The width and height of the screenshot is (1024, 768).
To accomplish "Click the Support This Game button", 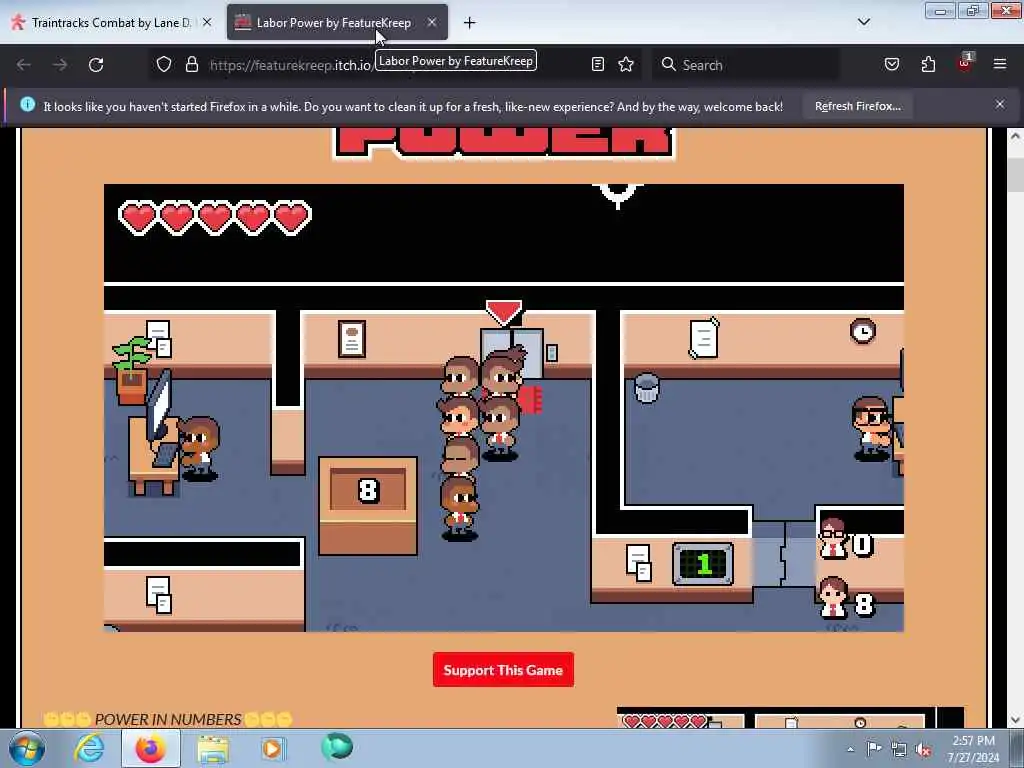I will (x=503, y=669).
